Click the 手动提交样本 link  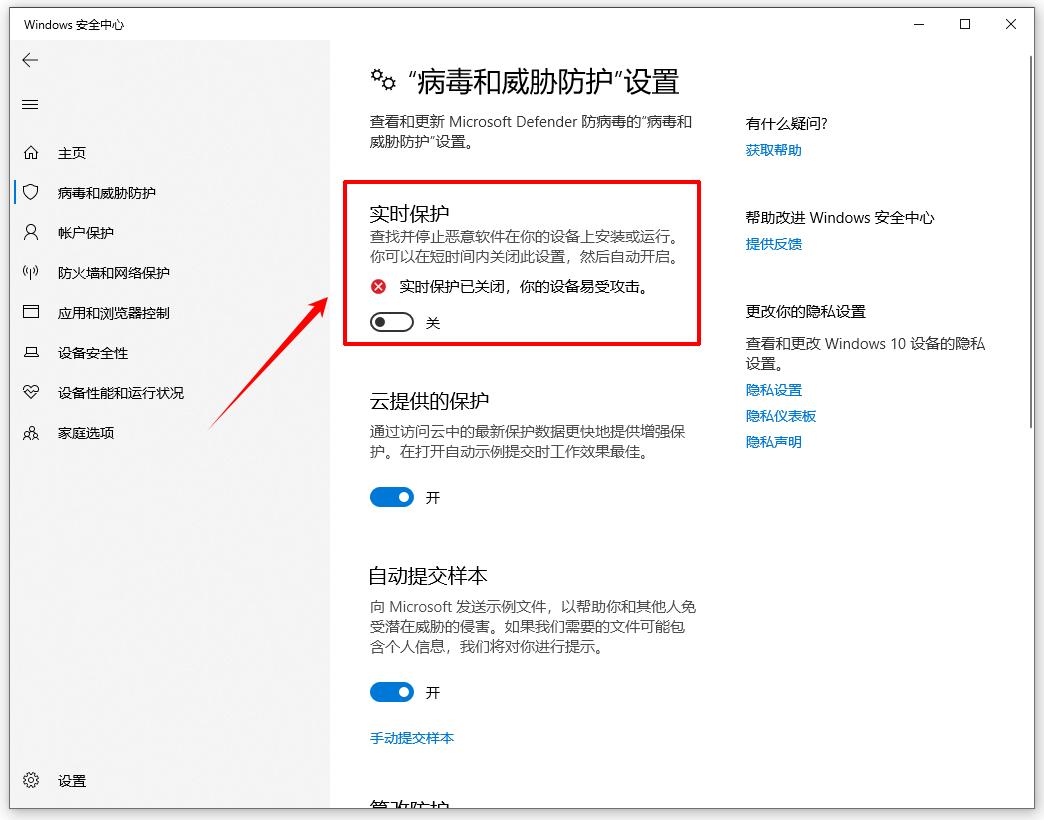[411, 738]
